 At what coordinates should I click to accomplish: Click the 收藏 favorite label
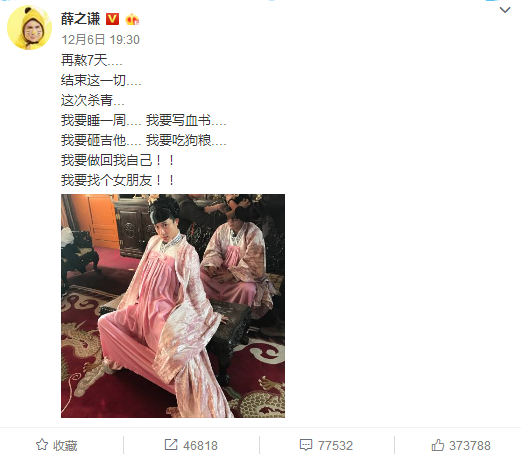(x=65, y=445)
